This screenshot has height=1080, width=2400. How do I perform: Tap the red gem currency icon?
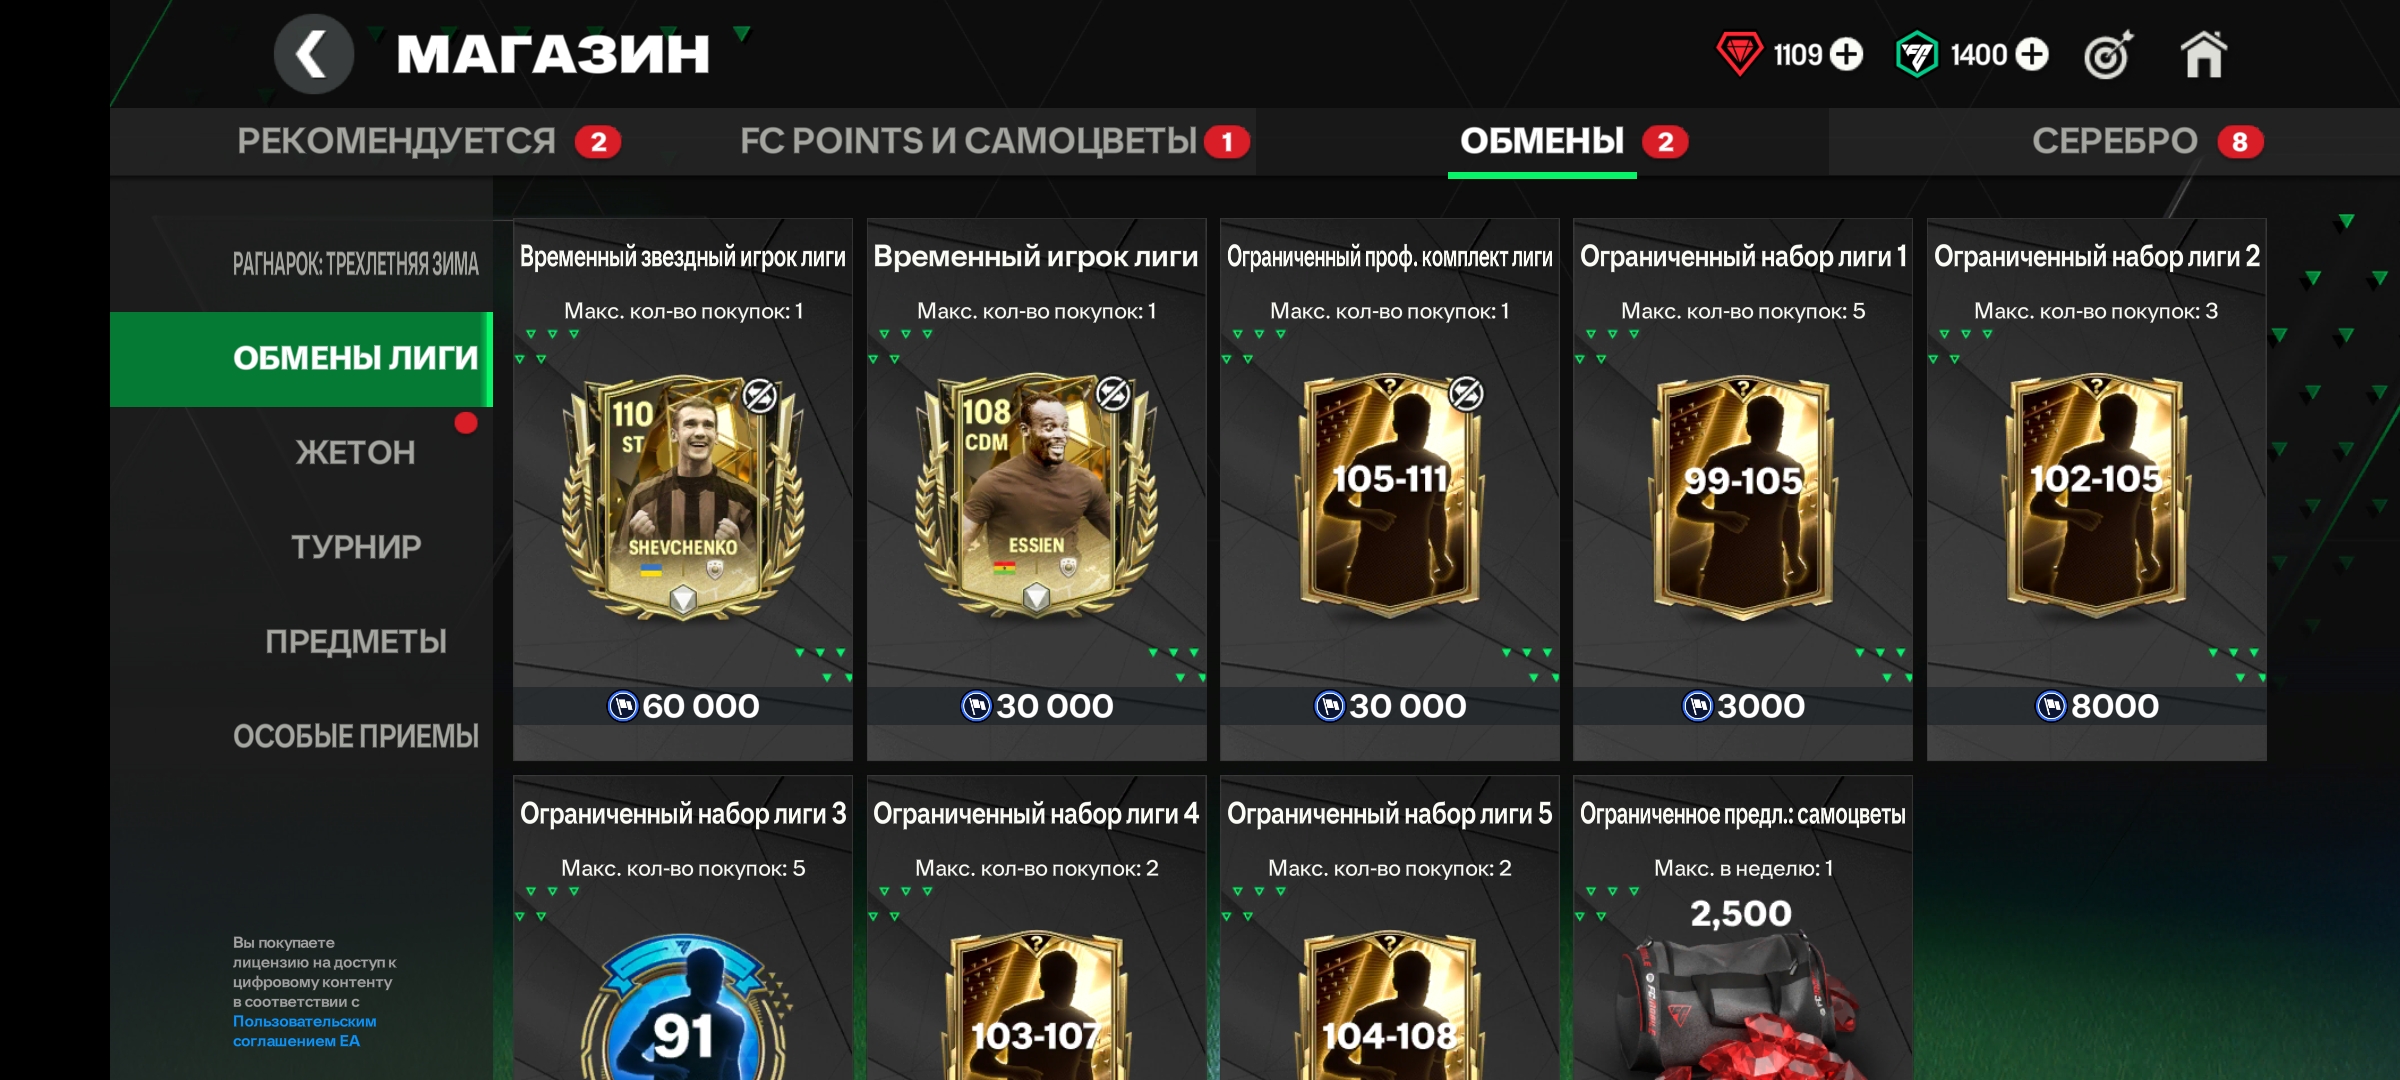pos(1739,54)
